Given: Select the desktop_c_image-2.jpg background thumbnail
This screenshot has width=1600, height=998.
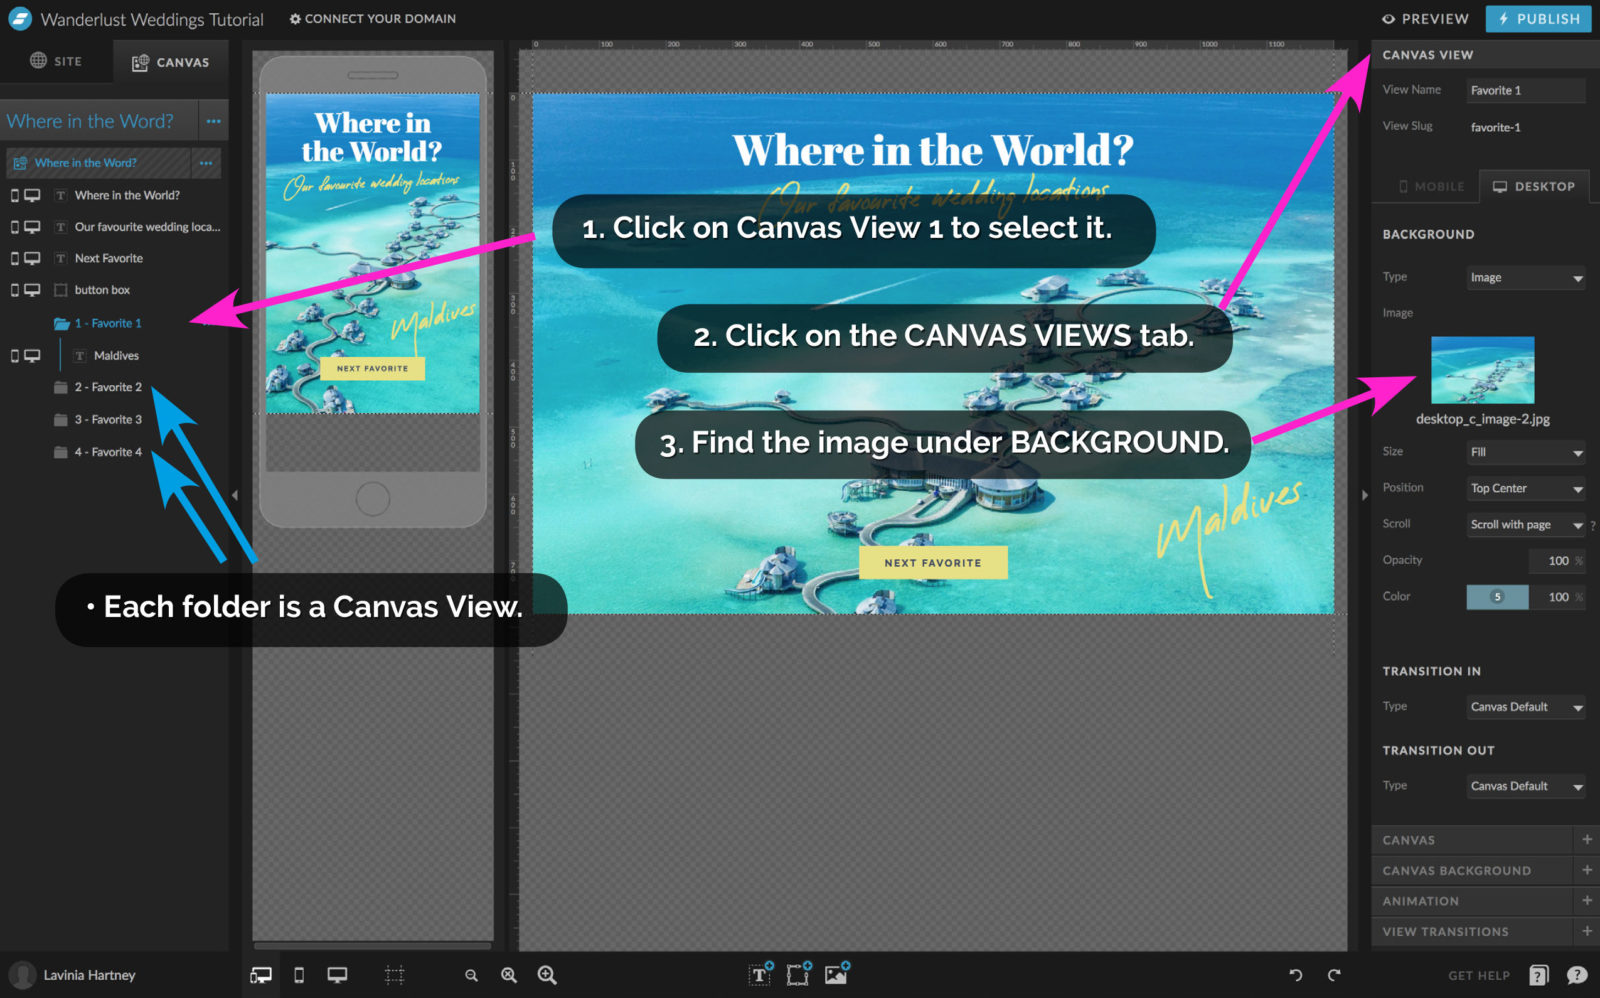Looking at the screenshot, I should 1482,370.
